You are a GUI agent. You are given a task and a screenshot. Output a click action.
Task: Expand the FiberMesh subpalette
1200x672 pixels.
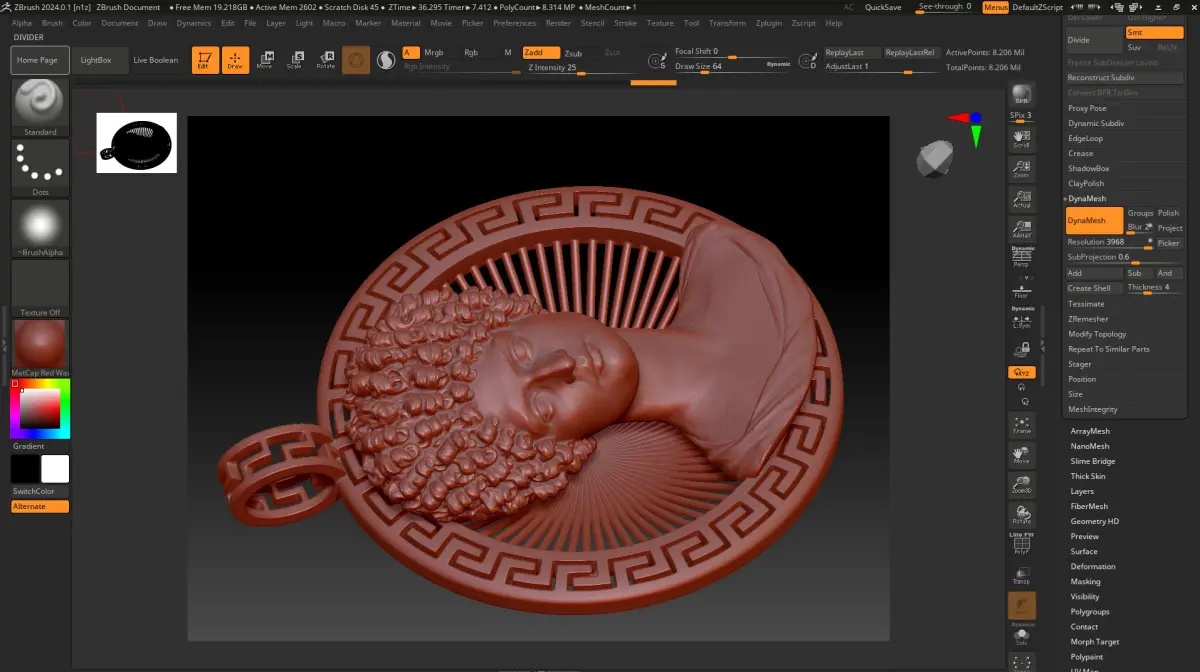point(1089,506)
